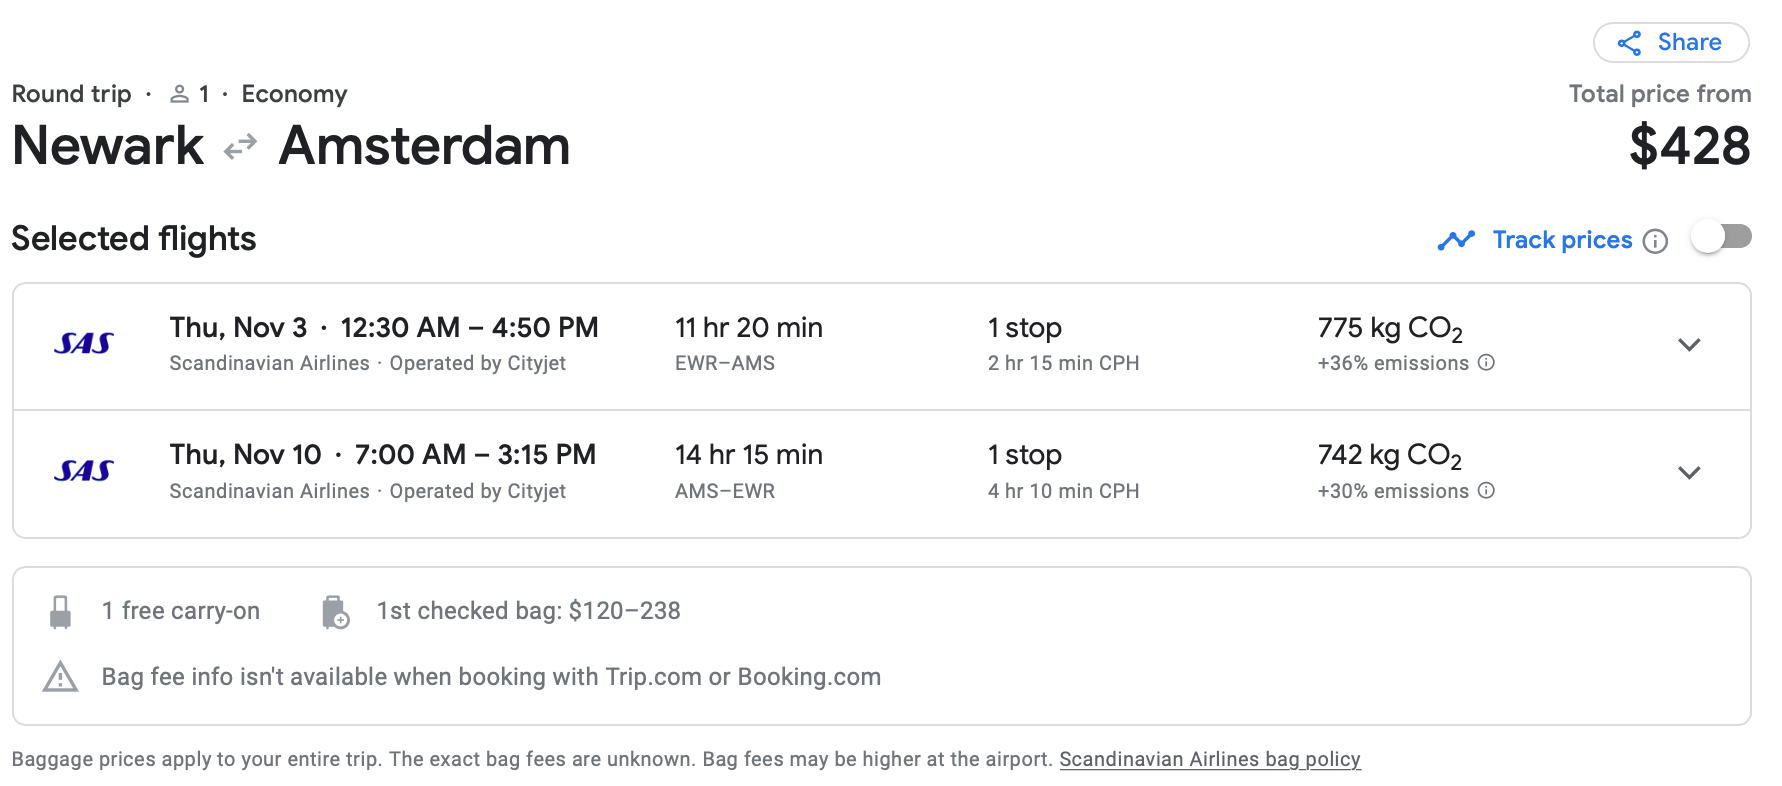Click the Track prices trend line icon
This screenshot has width=1782, height=786.
pos(1456,240)
